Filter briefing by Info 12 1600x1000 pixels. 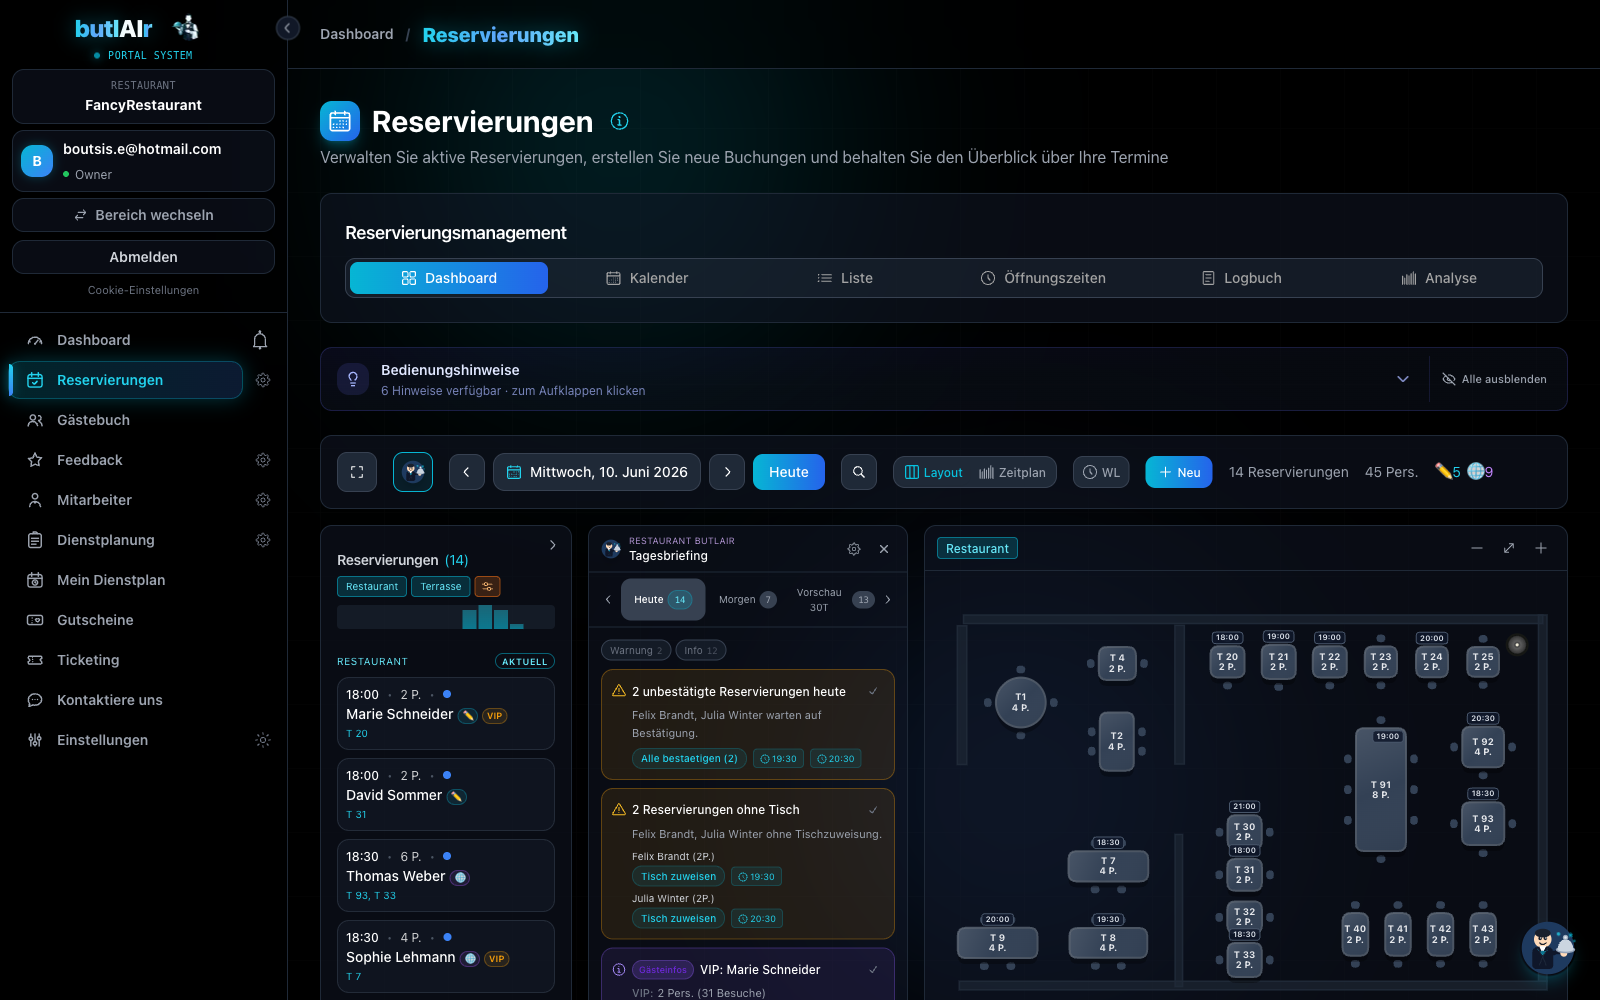(x=701, y=650)
